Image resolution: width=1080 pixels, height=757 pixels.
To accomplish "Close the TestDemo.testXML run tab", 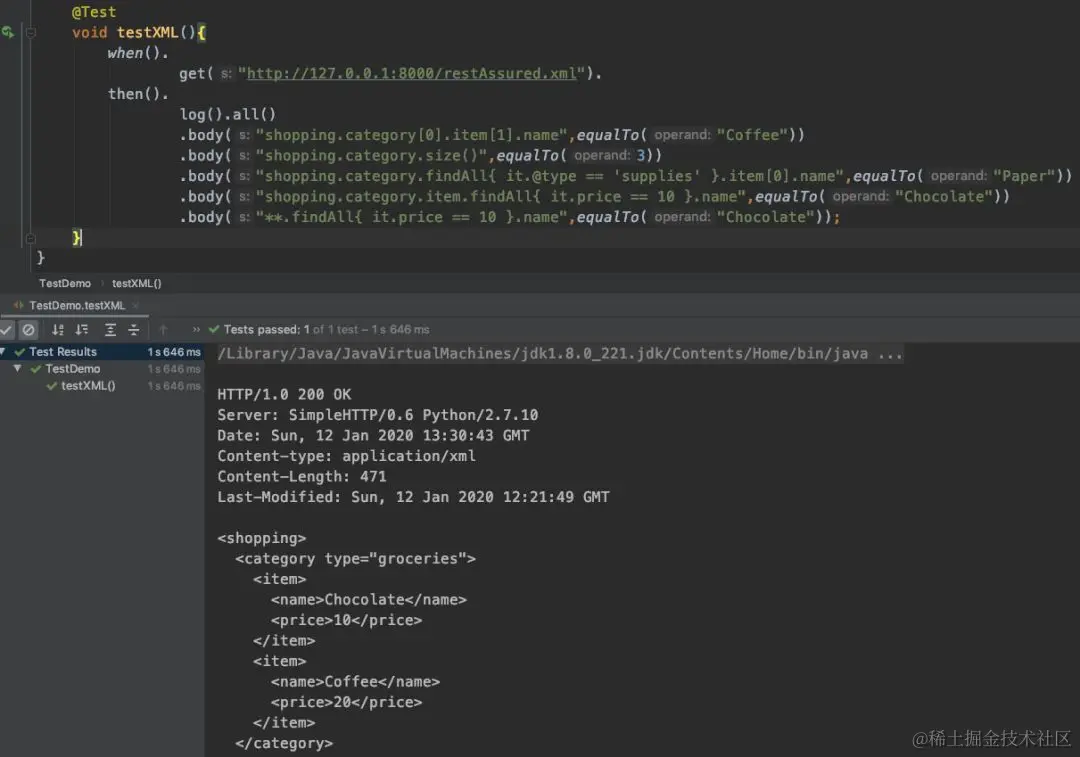I will tap(136, 305).
